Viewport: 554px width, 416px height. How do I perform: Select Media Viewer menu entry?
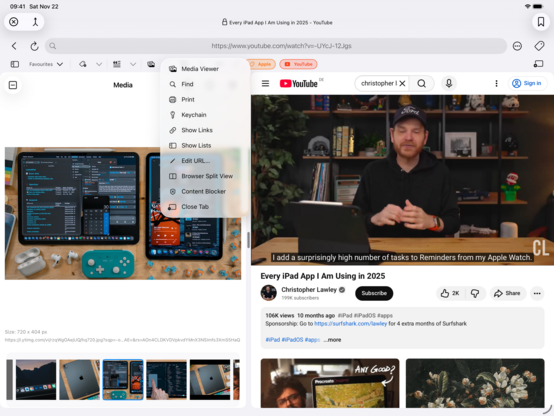click(x=205, y=69)
